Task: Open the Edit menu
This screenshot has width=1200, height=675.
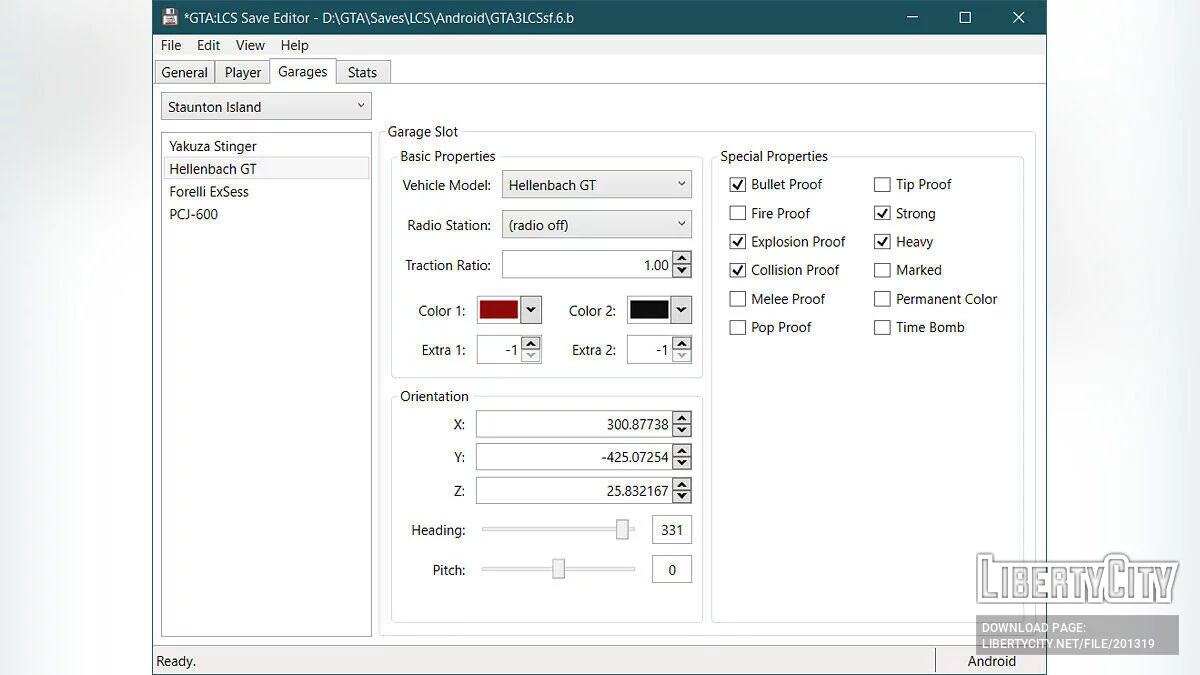Action: (208, 45)
